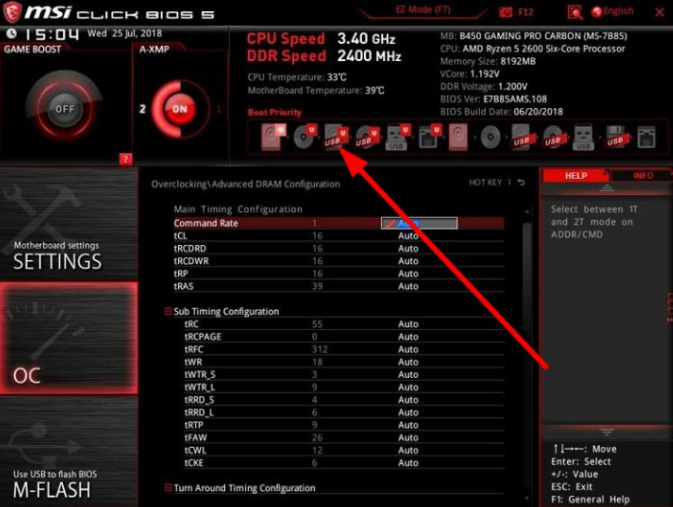Collapse the Sub Timing Configuration section

[x=169, y=311]
